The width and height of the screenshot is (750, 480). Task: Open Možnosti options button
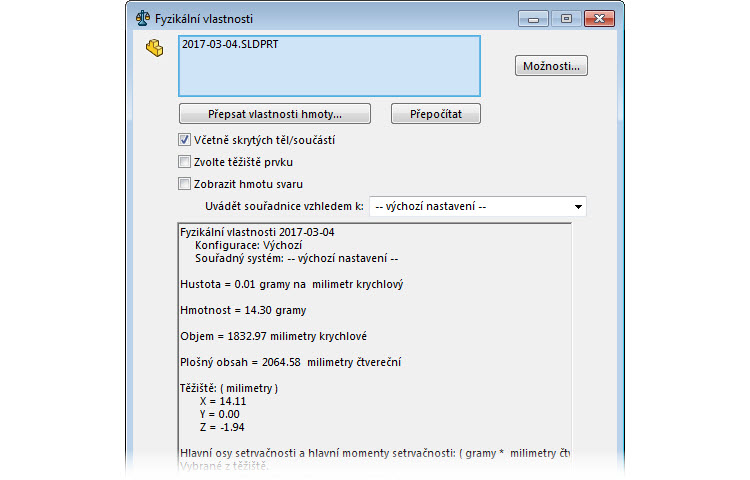(552, 66)
